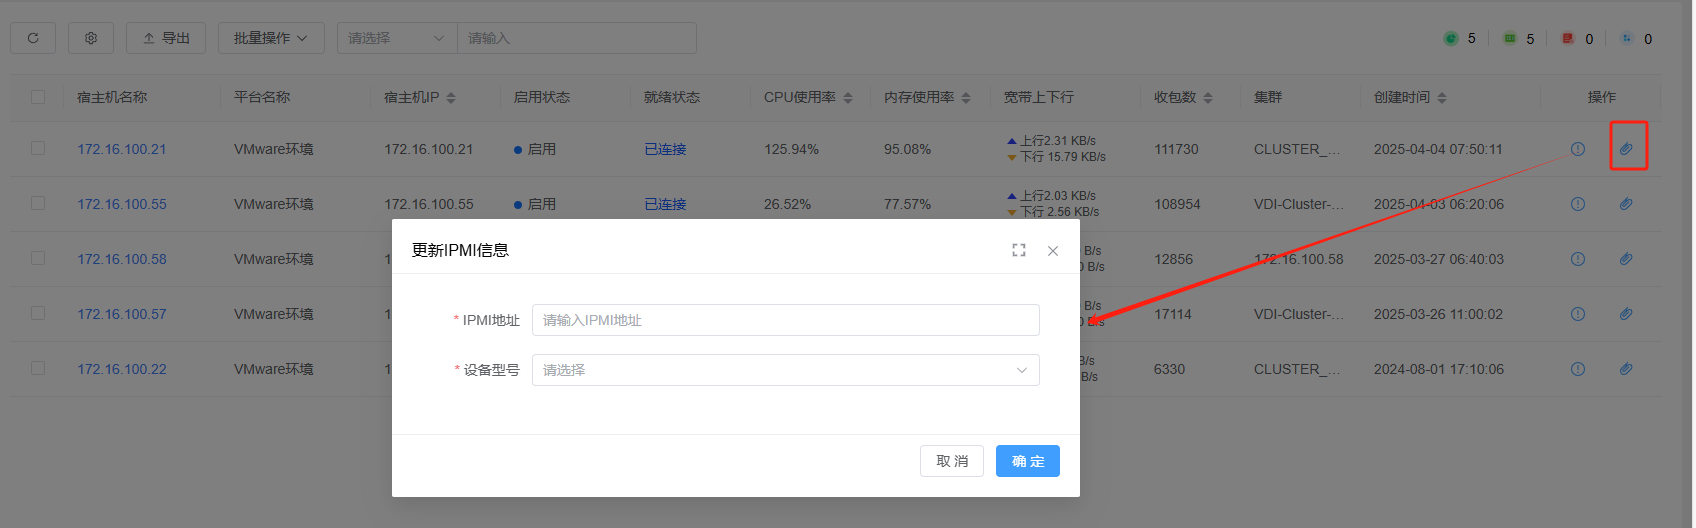The height and width of the screenshot is (528, 1696).
Task: Click info icon for row 172.16.100.22
Action: pyautogui.click(x=1578, y=369)
